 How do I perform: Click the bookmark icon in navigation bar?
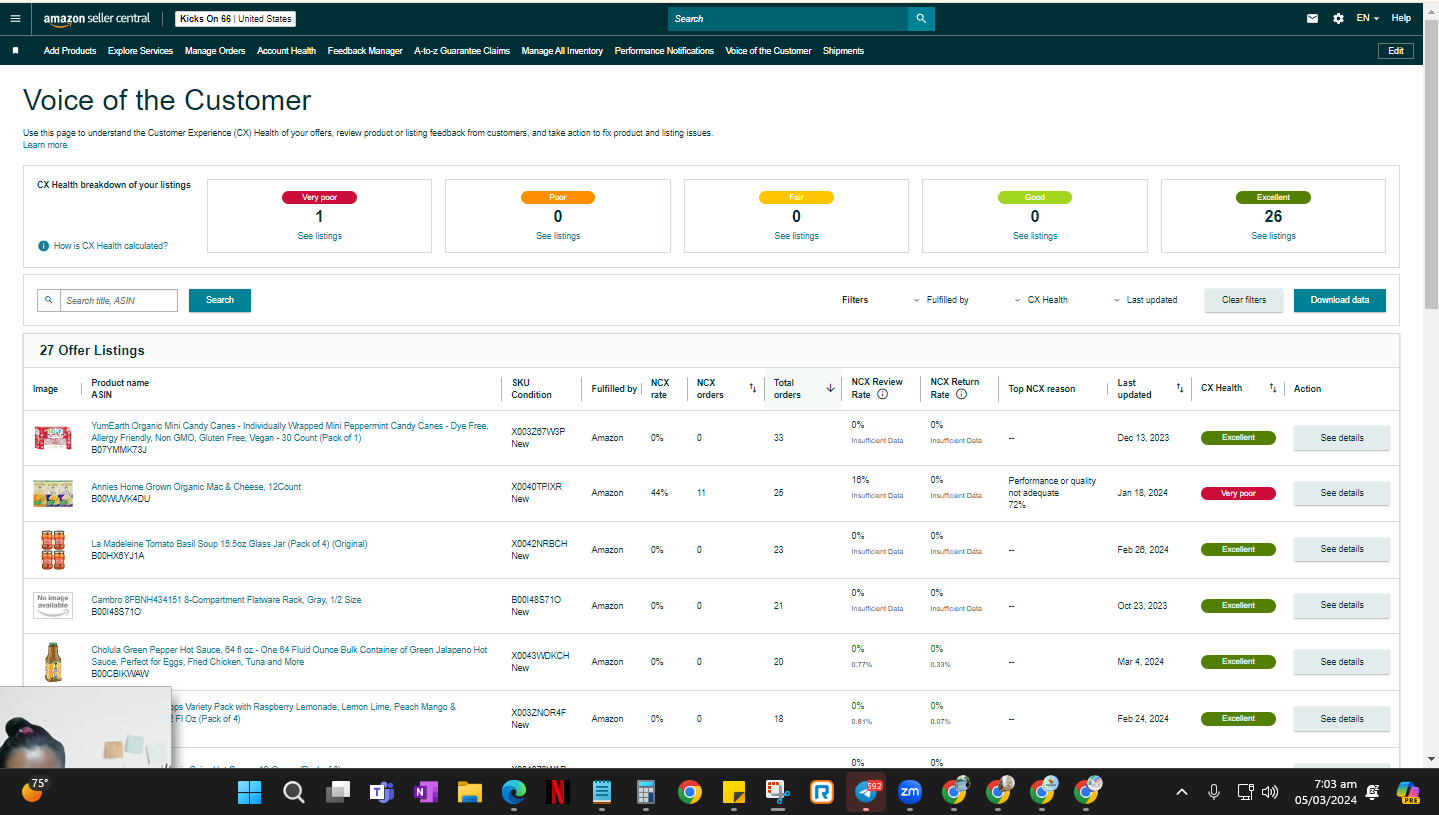coord(15,50)
